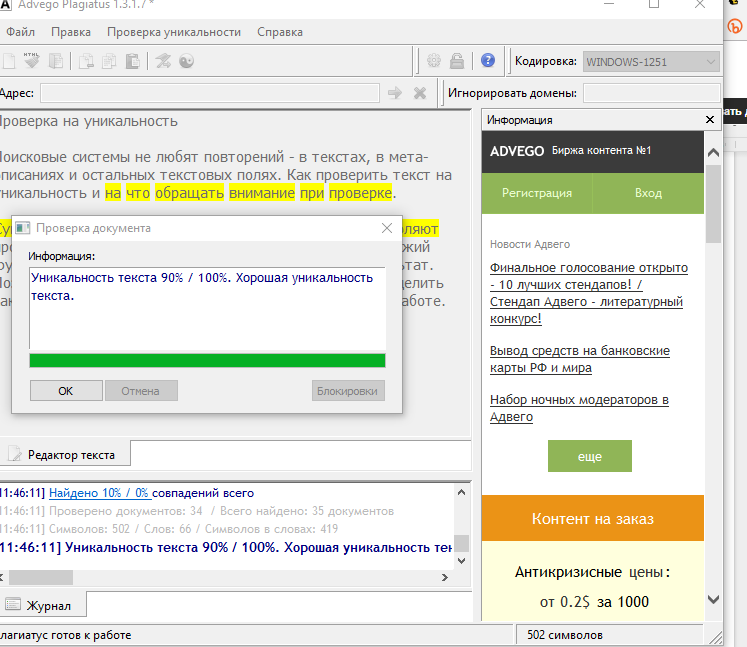The width and height of the screenshot is (747, 647).
Task: Click the dialog information text box
Action: click(x=207, y=308)
